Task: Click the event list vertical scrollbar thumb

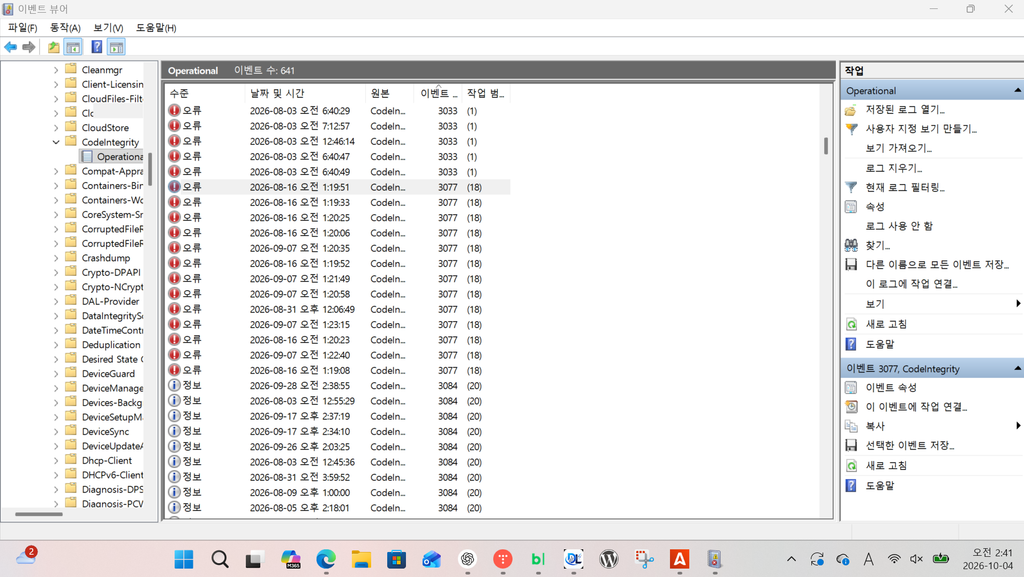Action: [825, 146]
